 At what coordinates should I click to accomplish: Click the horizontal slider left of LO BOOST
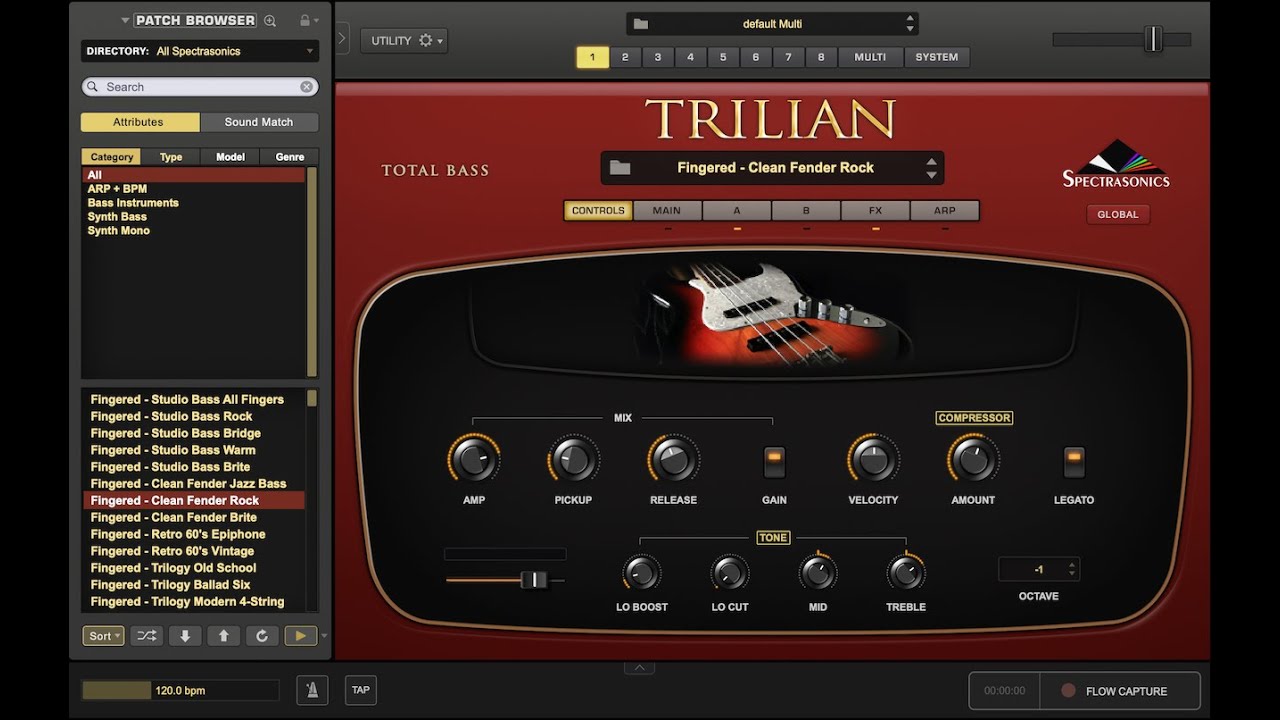pyautogui.click(x=505, y=580)
